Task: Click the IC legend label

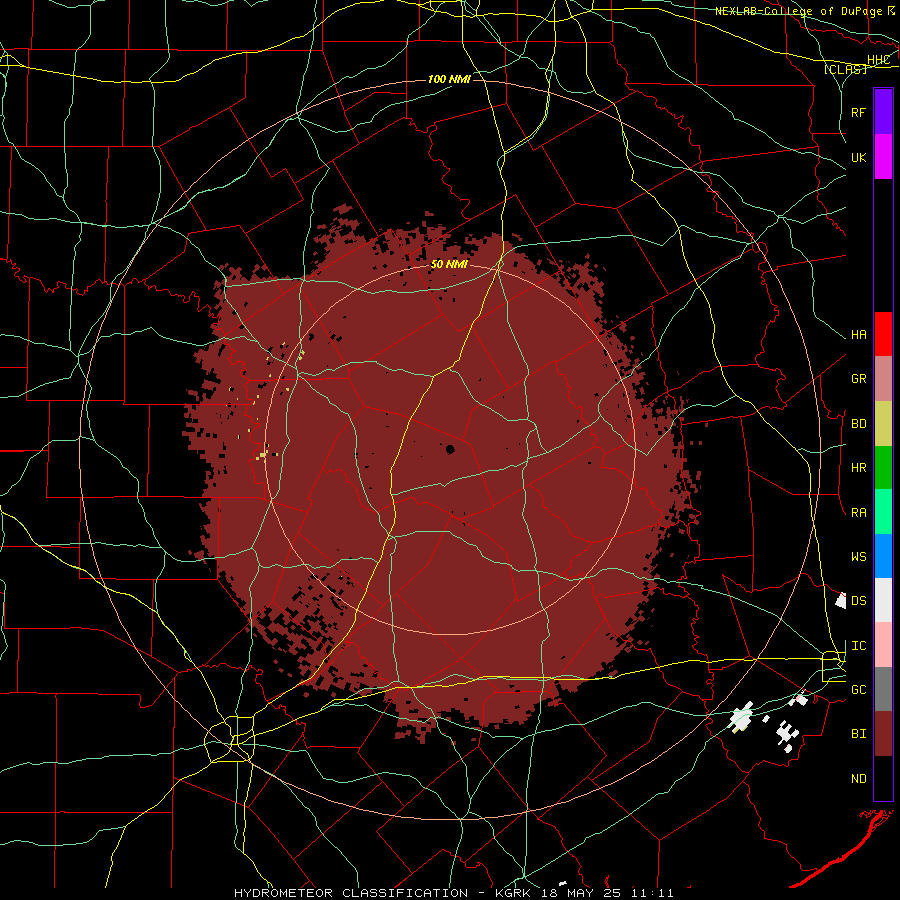Action: 858,646
